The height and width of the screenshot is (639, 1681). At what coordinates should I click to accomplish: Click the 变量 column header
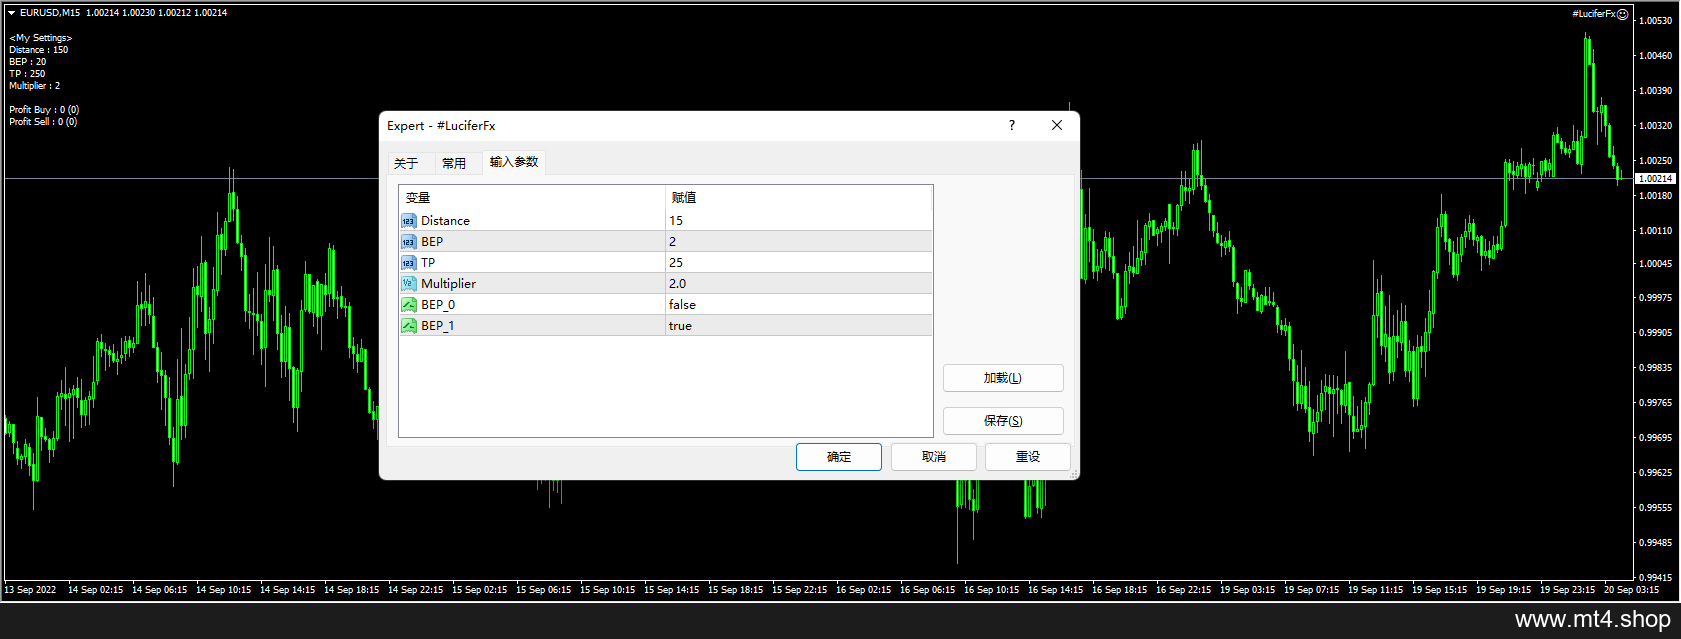coord(532,198)
